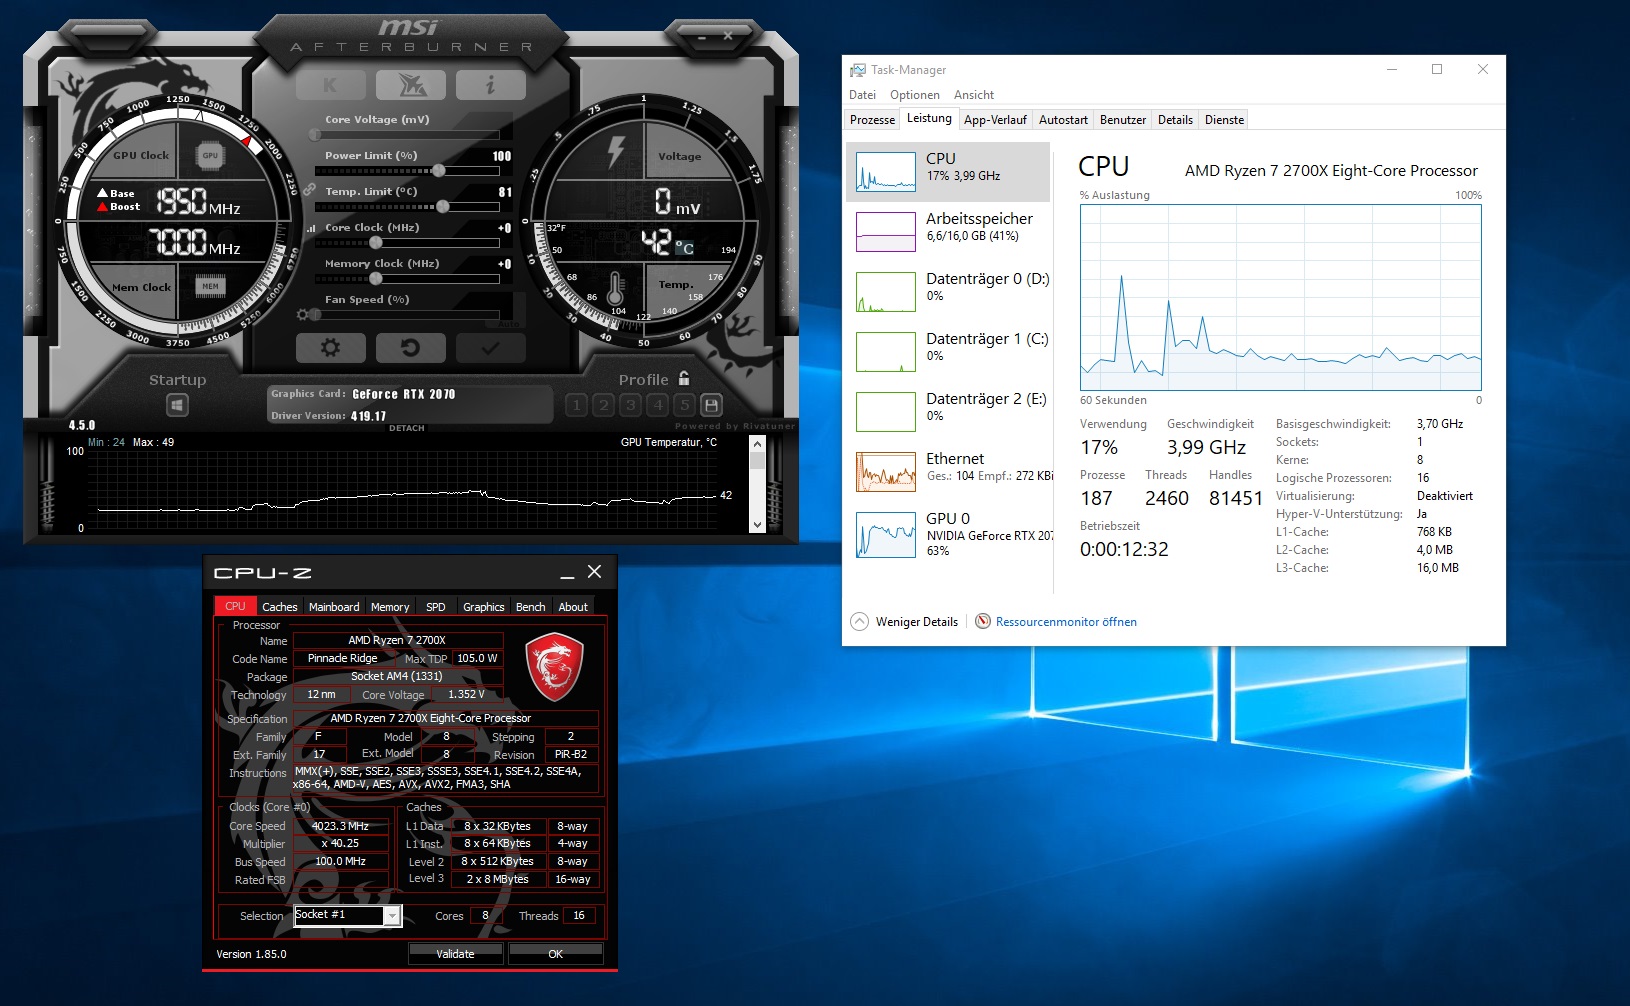This screenshot has width=1630, height=1006.
Task: Select profile slot 5 in Afterburner
Action: 684,405
